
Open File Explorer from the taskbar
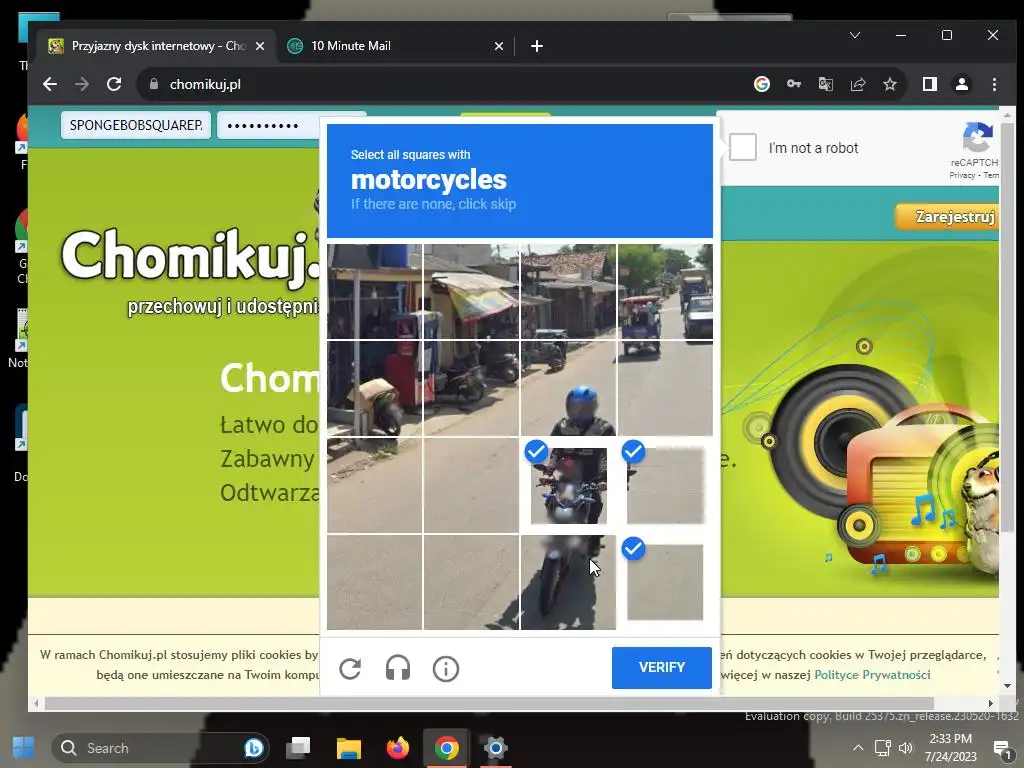click(x=348, y=747)
